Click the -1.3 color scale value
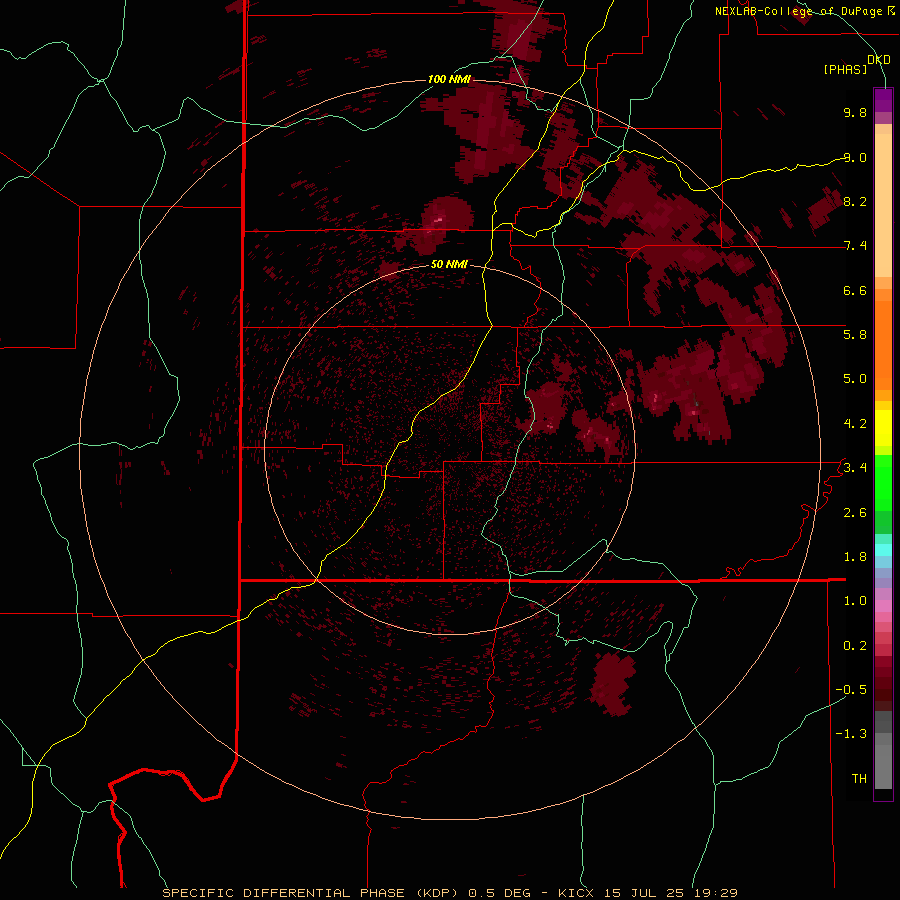This screenshot has height=900, width=900. pyautogui.click(x=851, y=734)
